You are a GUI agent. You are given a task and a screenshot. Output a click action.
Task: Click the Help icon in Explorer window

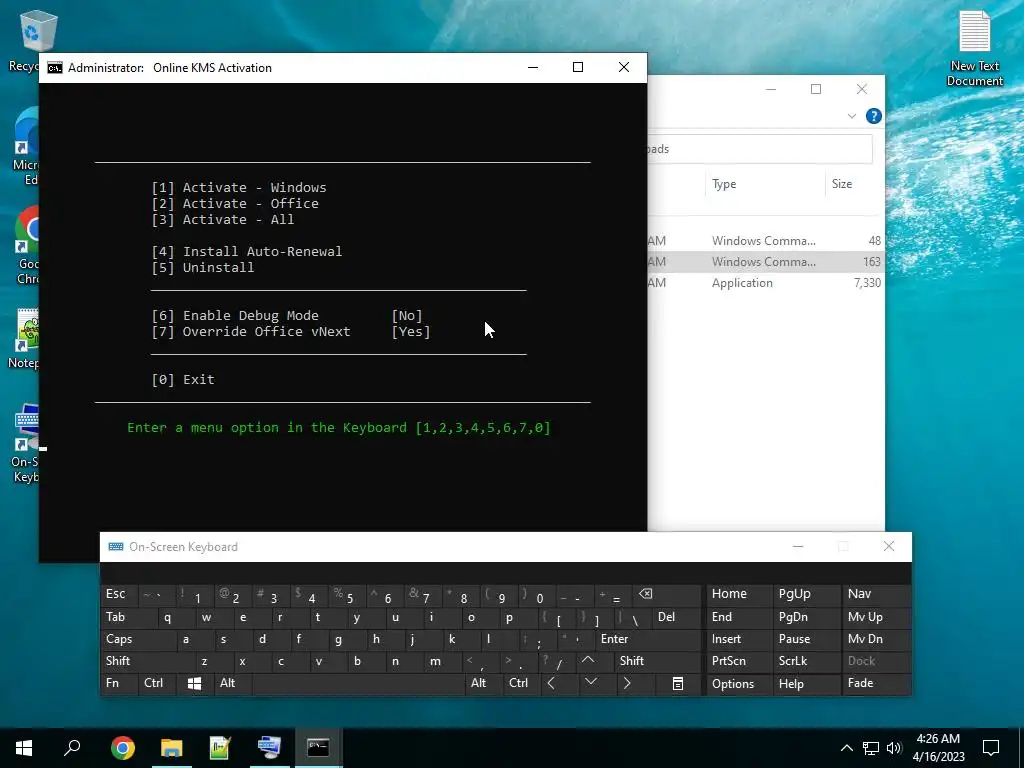(x=873, y=116)
